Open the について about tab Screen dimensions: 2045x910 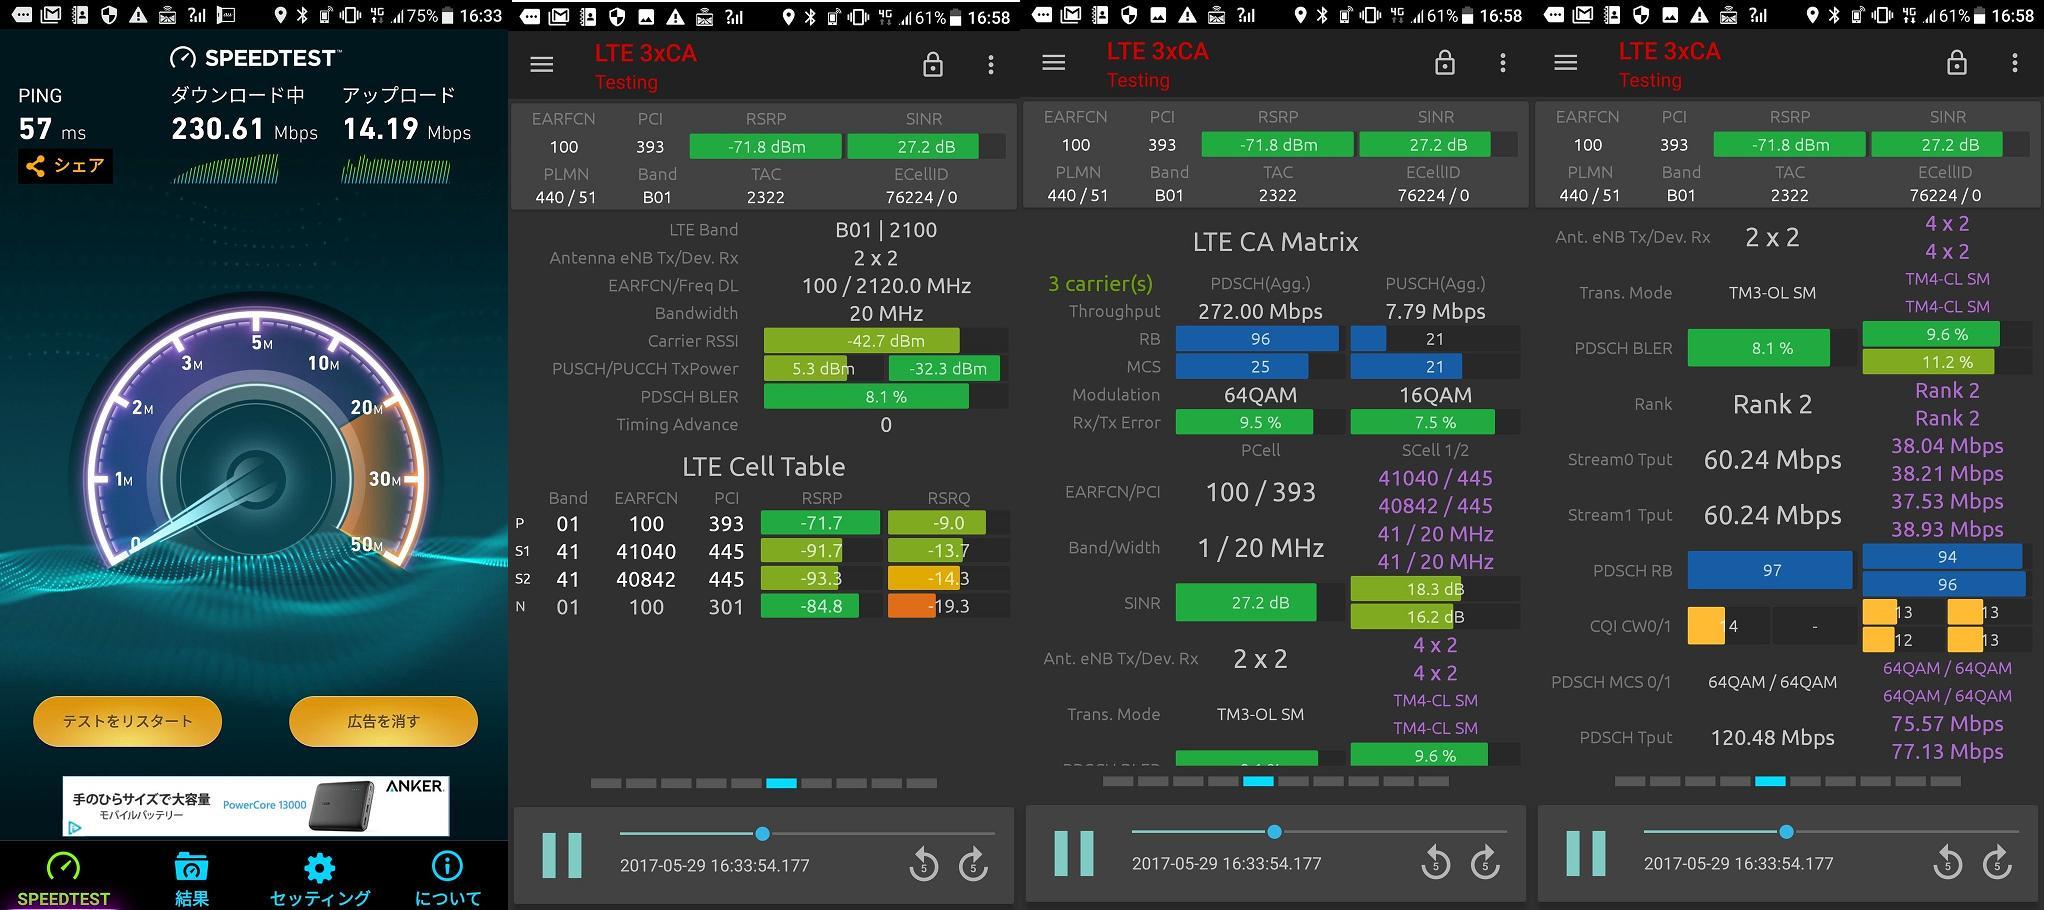click(x=447, y=880)
